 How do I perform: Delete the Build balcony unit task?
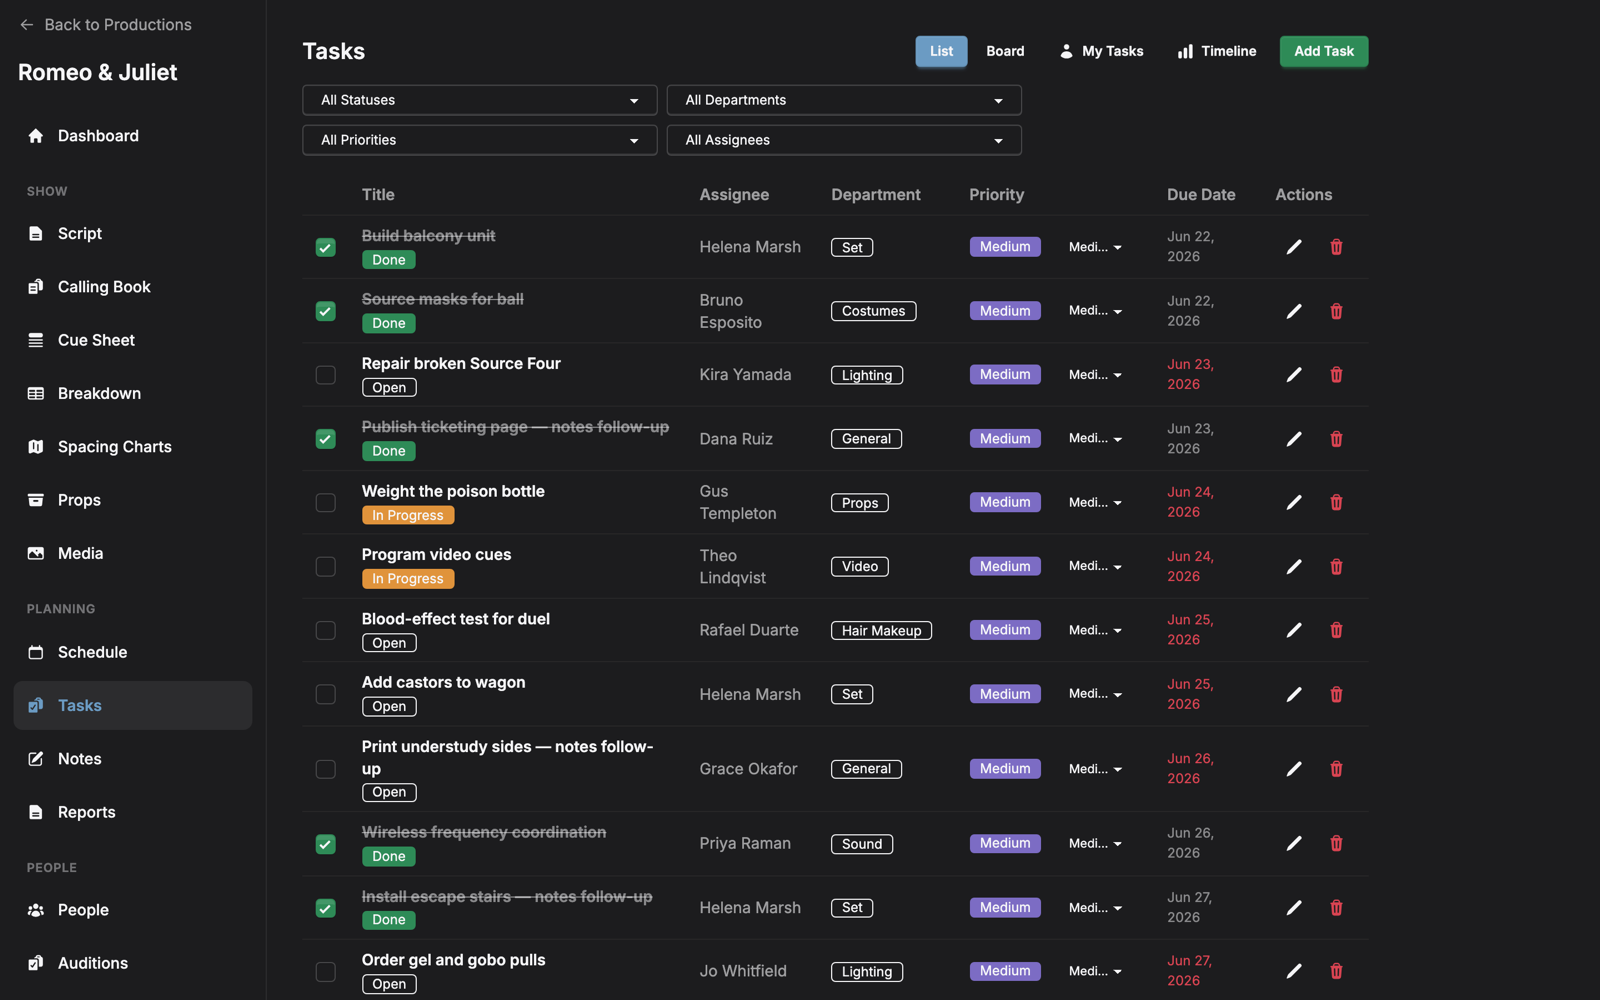1336,247
